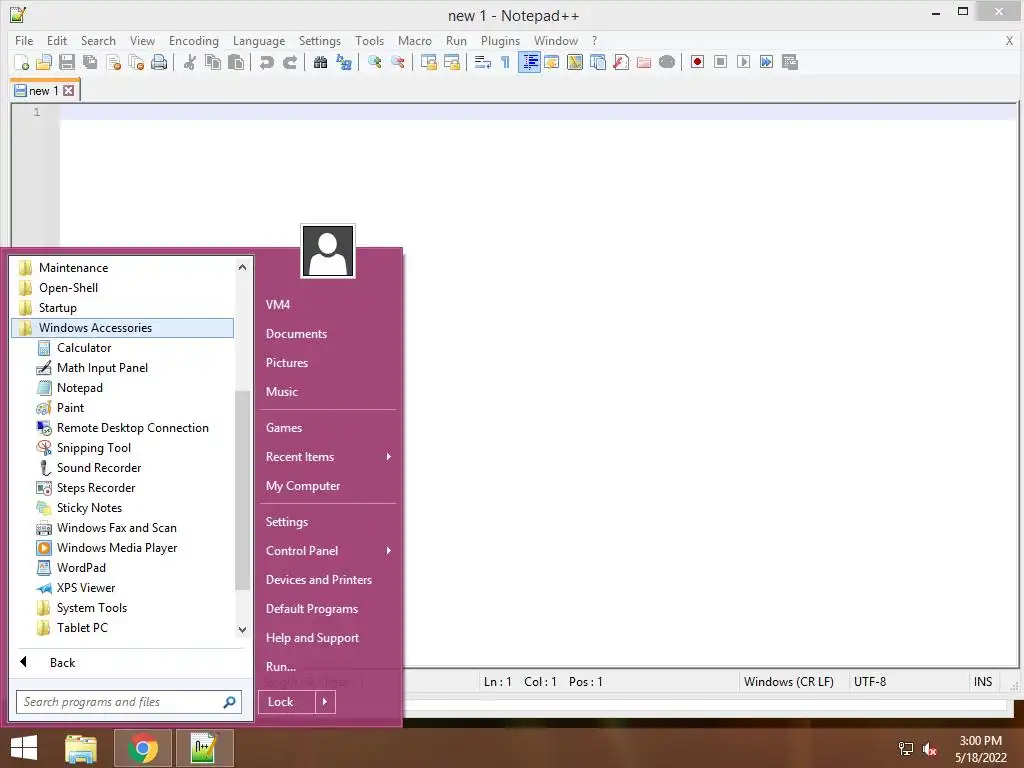Click the Save recorded macro icon
1024x768 pixels.
pos(790,62)
